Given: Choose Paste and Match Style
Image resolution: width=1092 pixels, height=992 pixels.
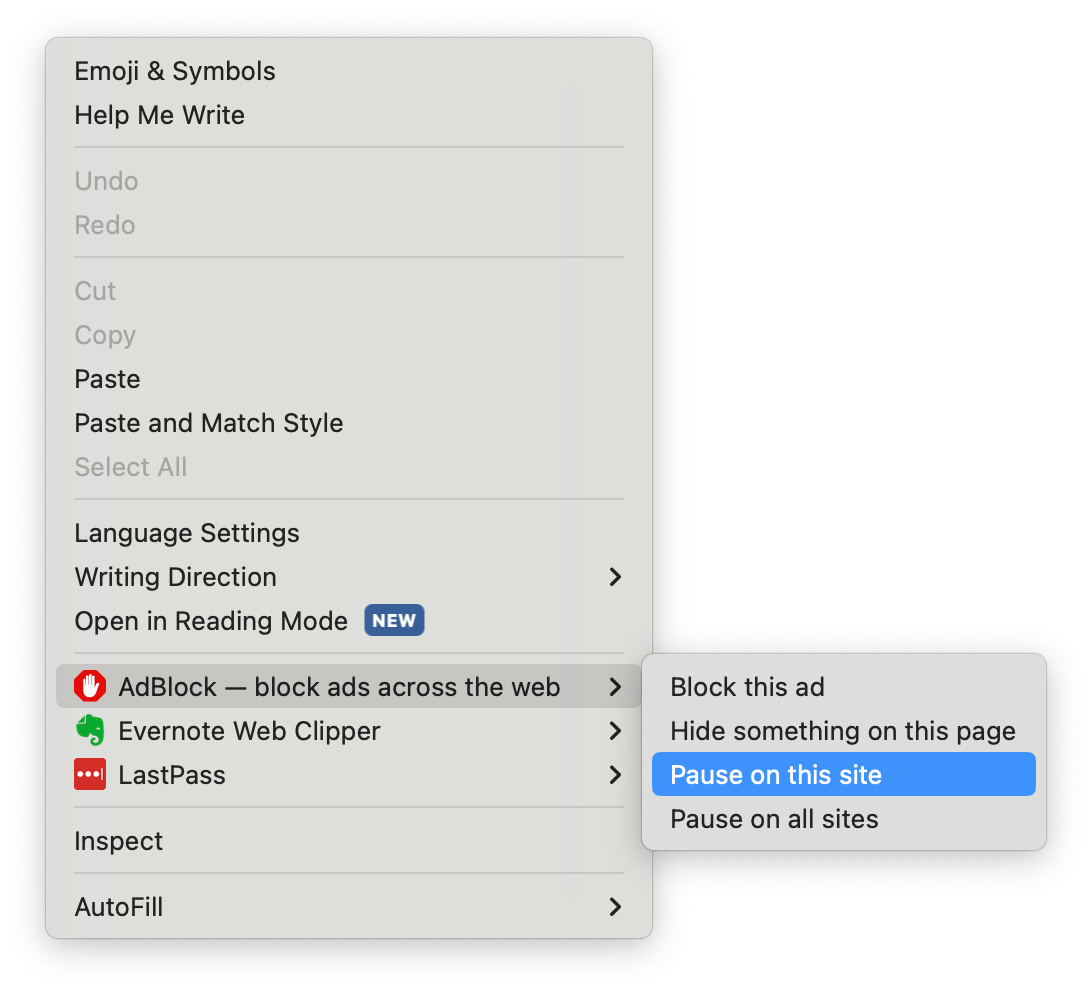Looking at the screenshot, I should coord(209,423).
